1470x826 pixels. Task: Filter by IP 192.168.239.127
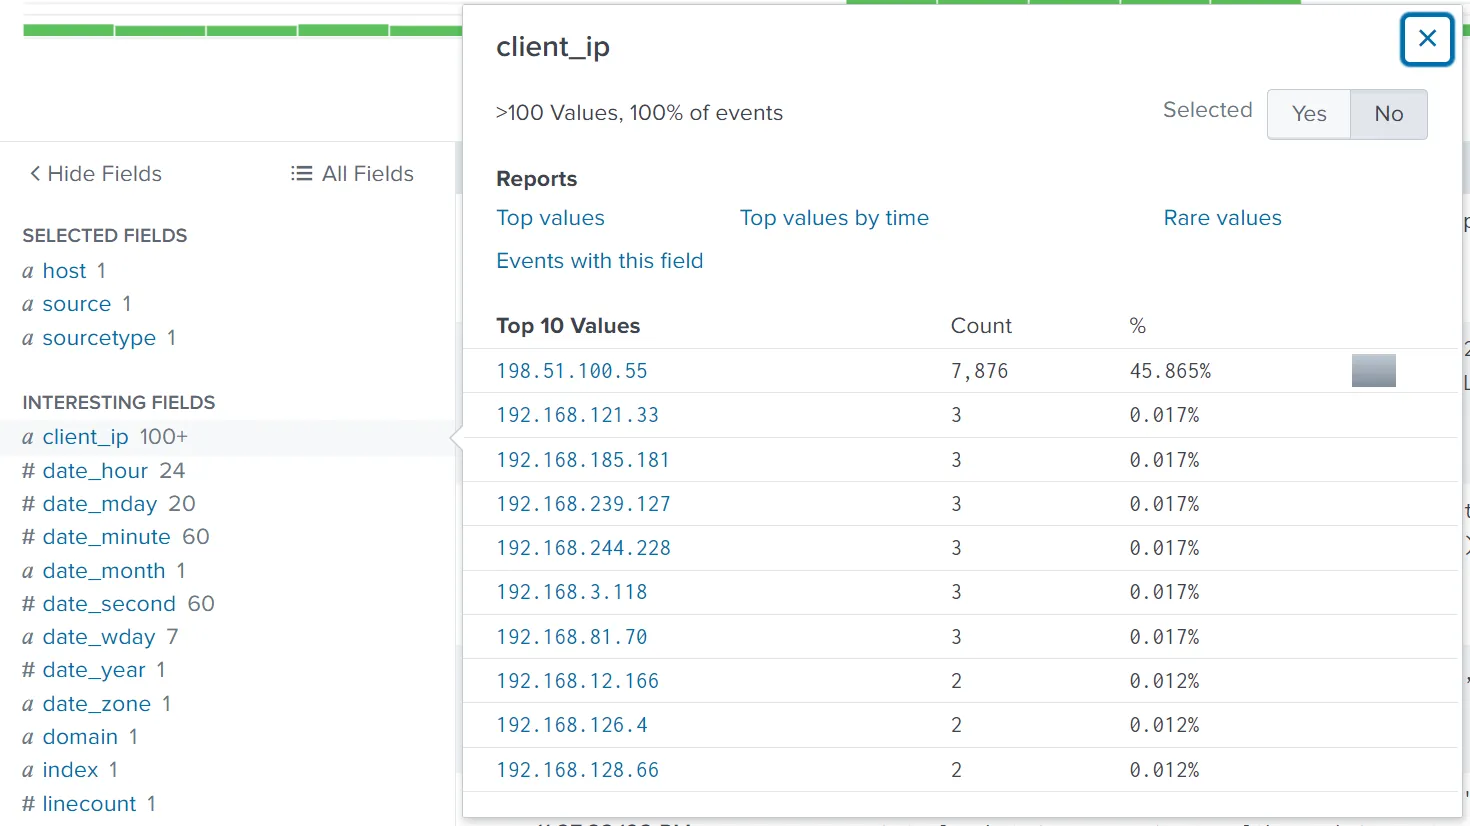[x=583, y=504]
